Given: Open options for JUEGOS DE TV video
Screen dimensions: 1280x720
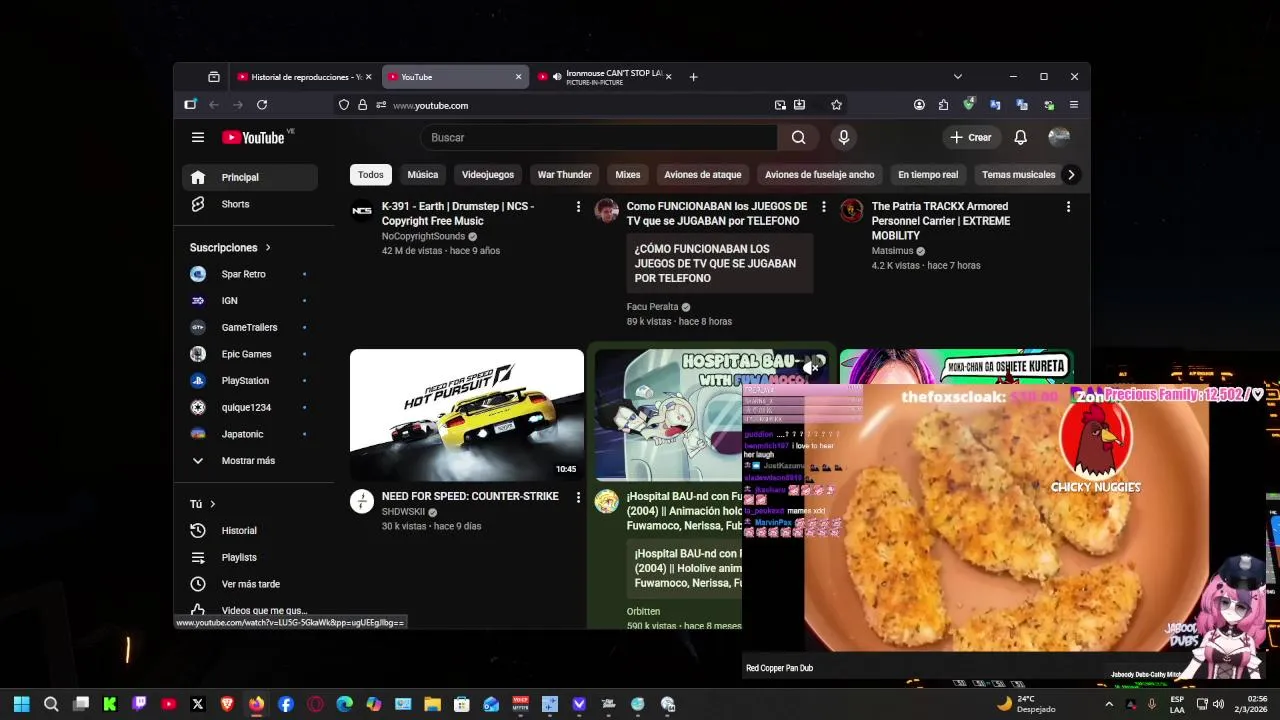Looking at the screenshot, I should pyautogui.click(x=823, y=207).
